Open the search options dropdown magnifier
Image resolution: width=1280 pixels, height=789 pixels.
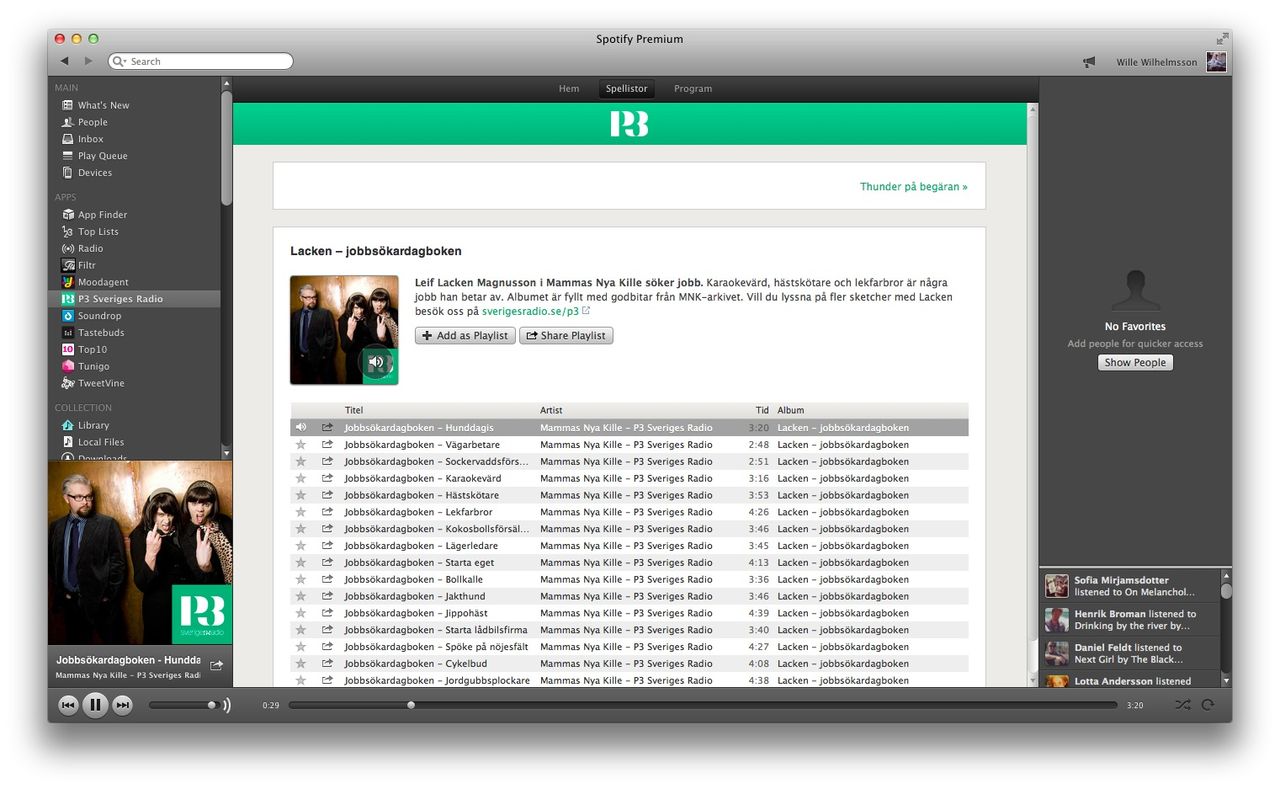120,62
